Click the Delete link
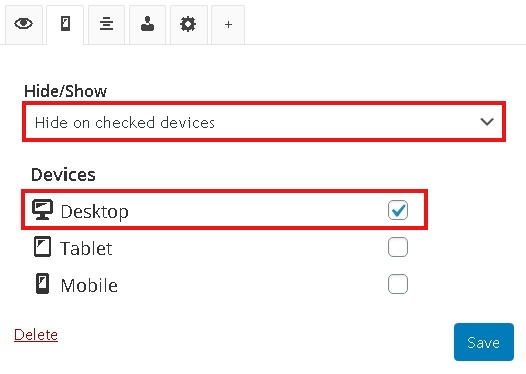Viewport: 526px width, 374px height. [x=36, y=335]
